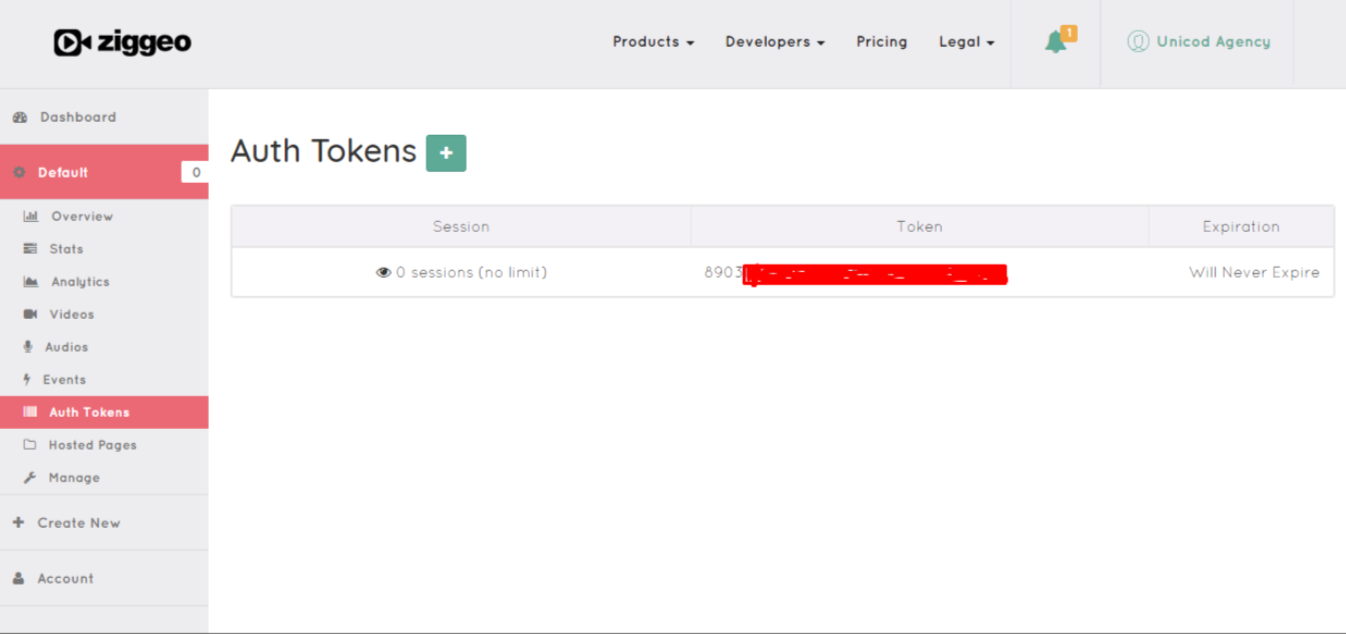Click the Token column header
The width and height of the screenshot is (1346, 634).
[x=919, y=227]
